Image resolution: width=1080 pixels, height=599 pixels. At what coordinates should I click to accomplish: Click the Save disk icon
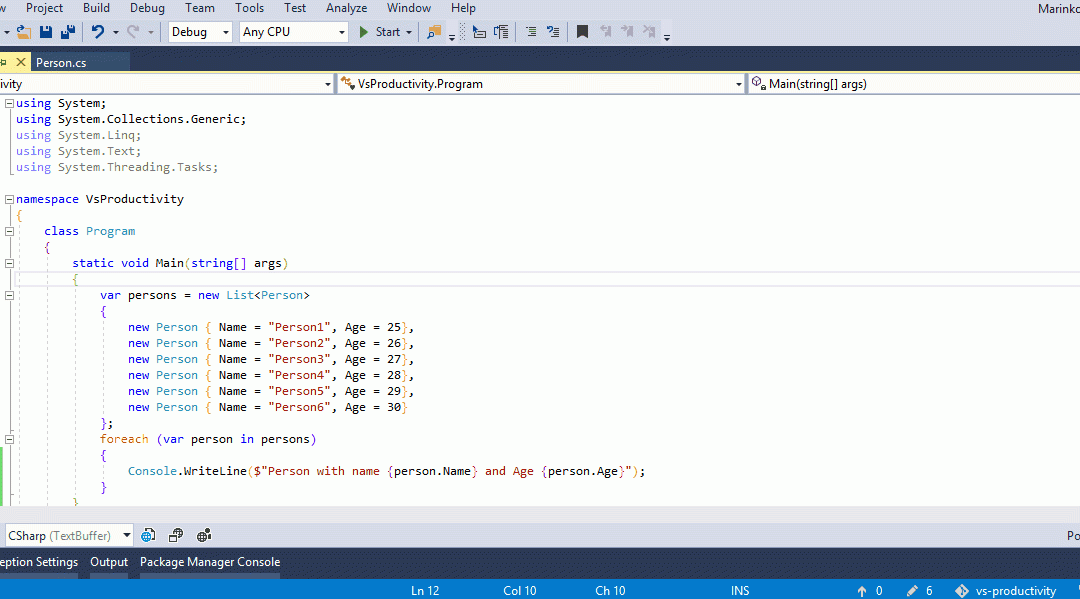(47, 32)
